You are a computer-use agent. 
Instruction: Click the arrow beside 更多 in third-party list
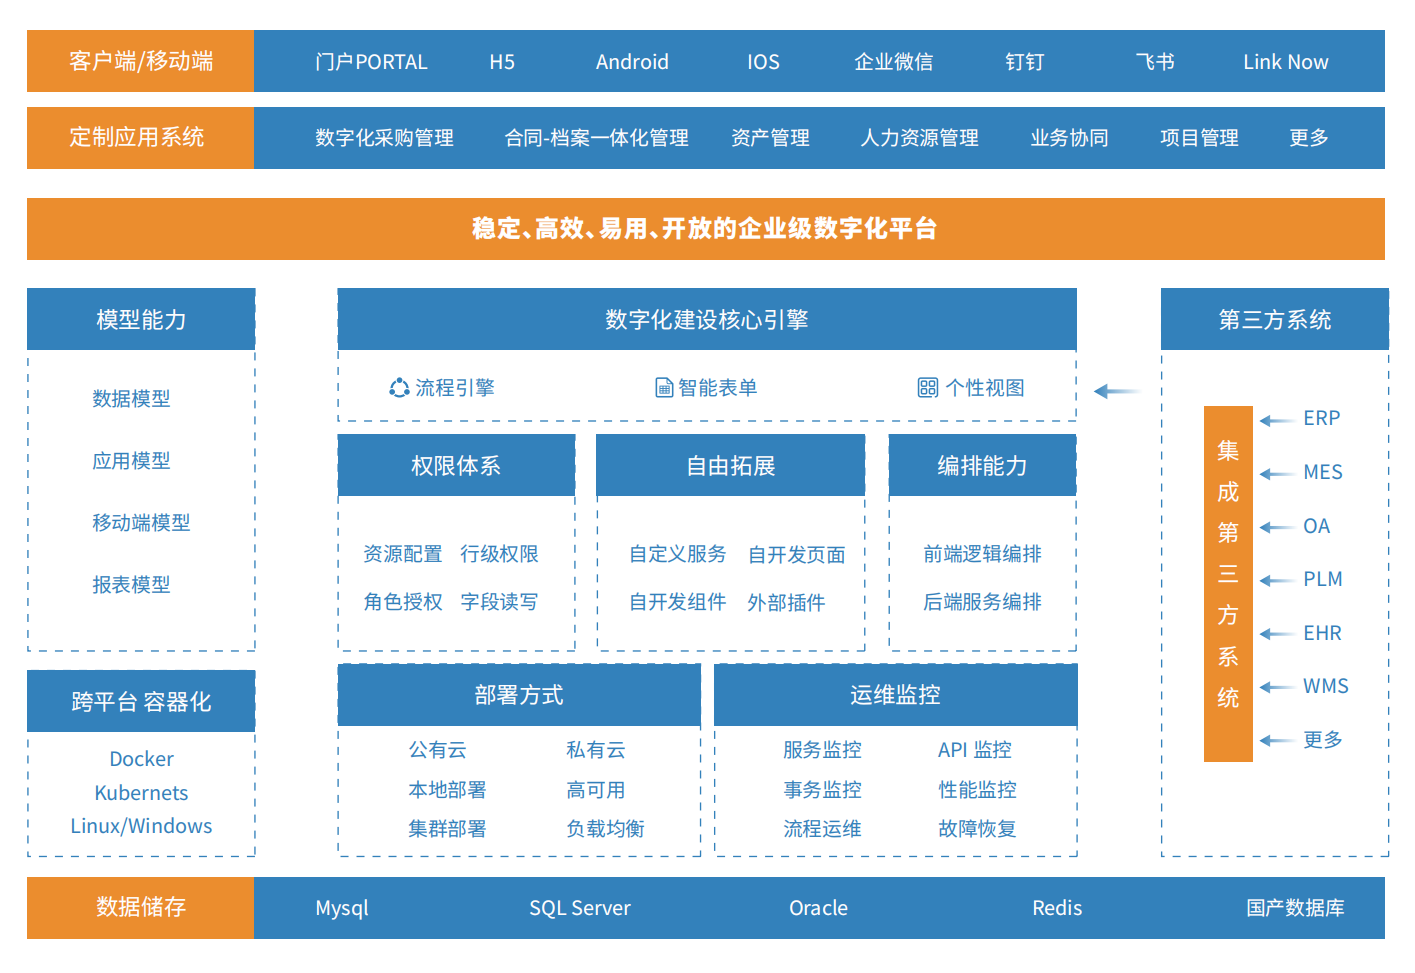(x=1274, y=739)
